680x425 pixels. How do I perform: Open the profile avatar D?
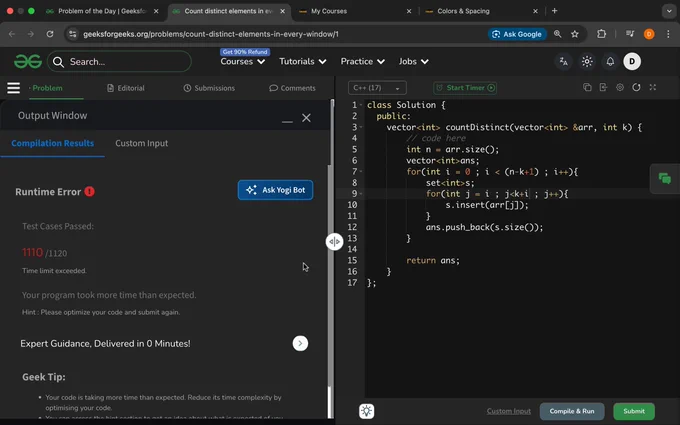click(632, 62)
